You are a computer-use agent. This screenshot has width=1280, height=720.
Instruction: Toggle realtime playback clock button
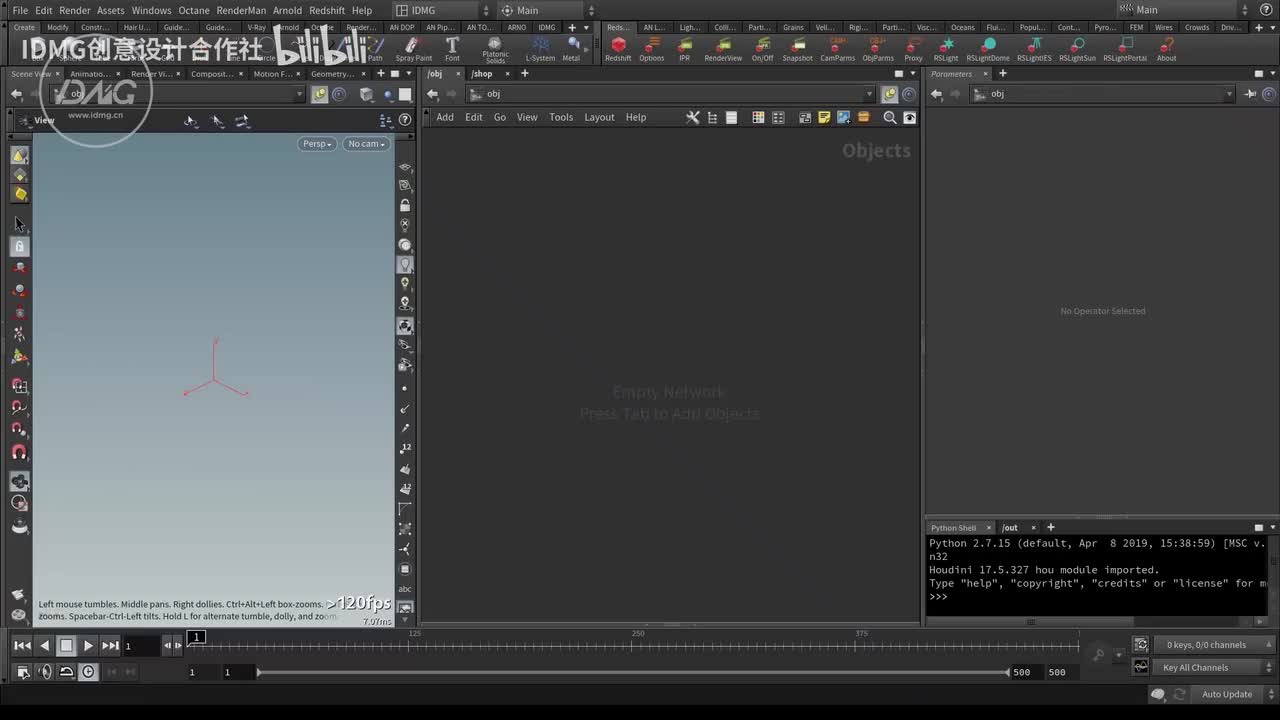tap(89, 672)
